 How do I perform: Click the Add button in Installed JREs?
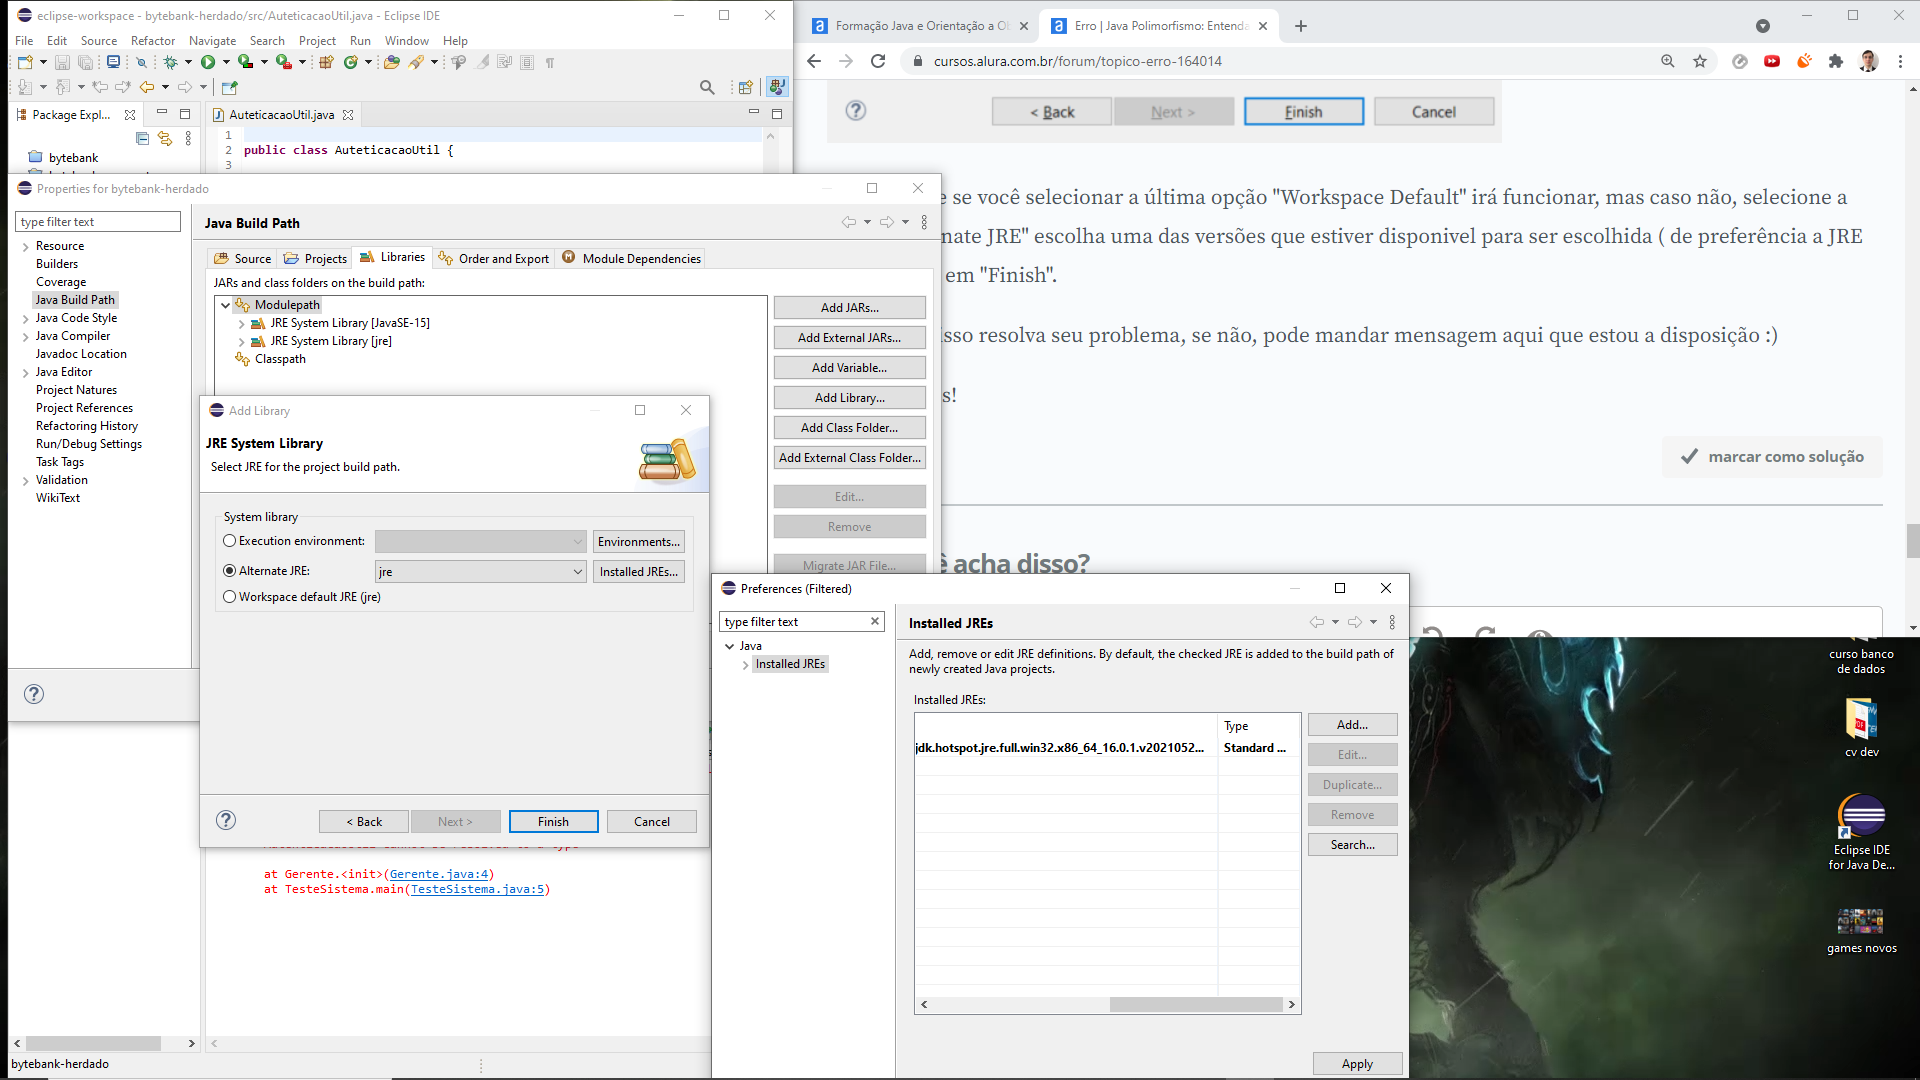pos(1353,724)
